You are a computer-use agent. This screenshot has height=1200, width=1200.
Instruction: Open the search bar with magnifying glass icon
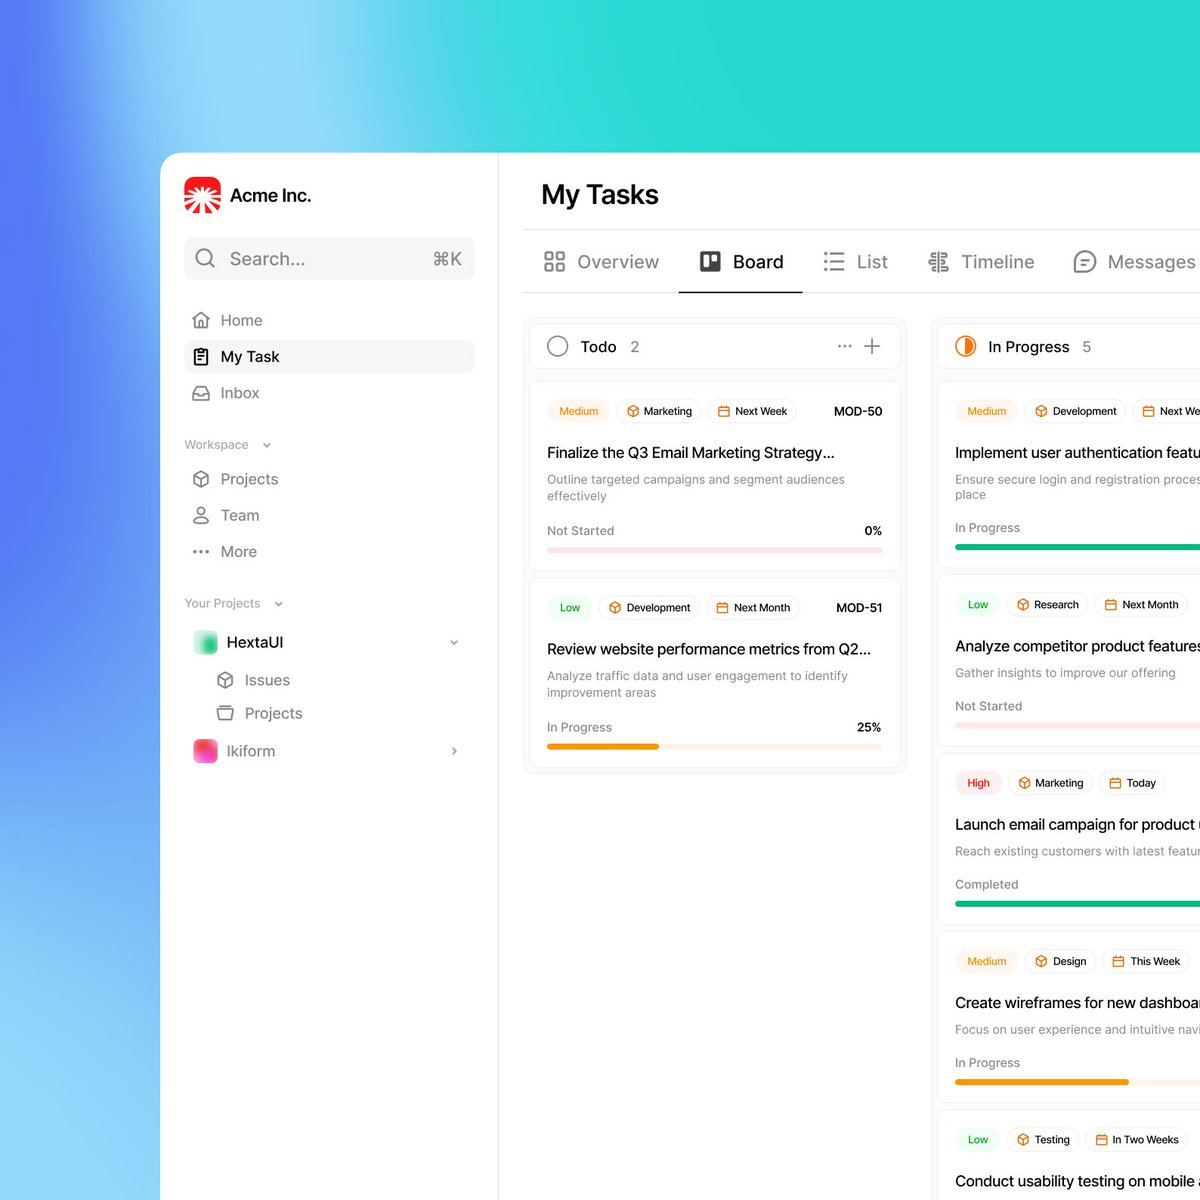point(328,258)
